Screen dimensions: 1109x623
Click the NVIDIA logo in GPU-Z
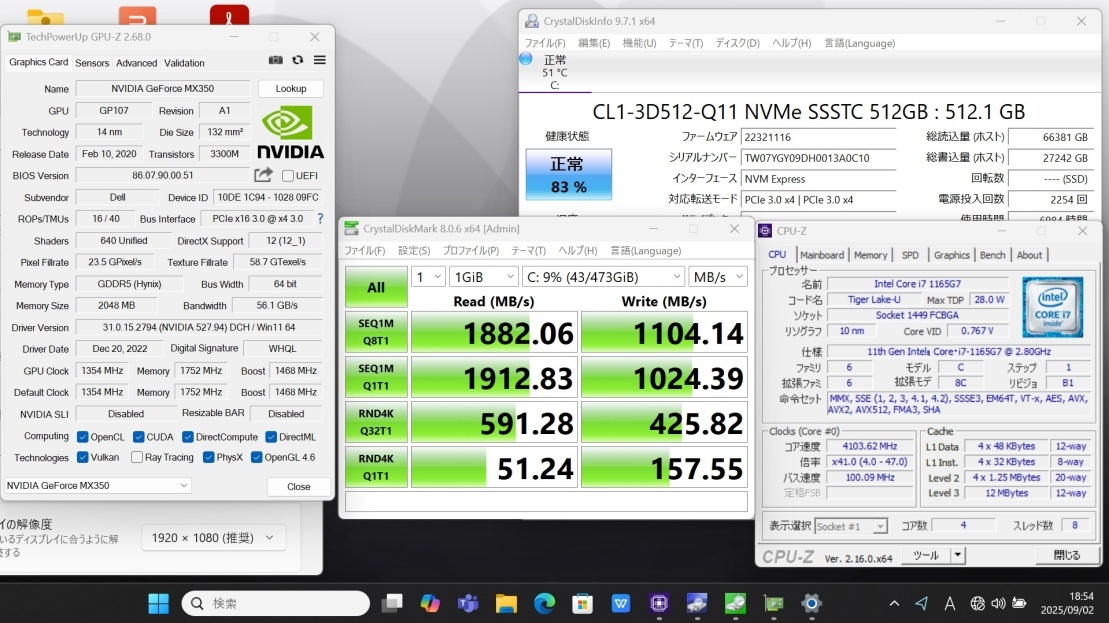pyautogui.click(x=290, y=132)
